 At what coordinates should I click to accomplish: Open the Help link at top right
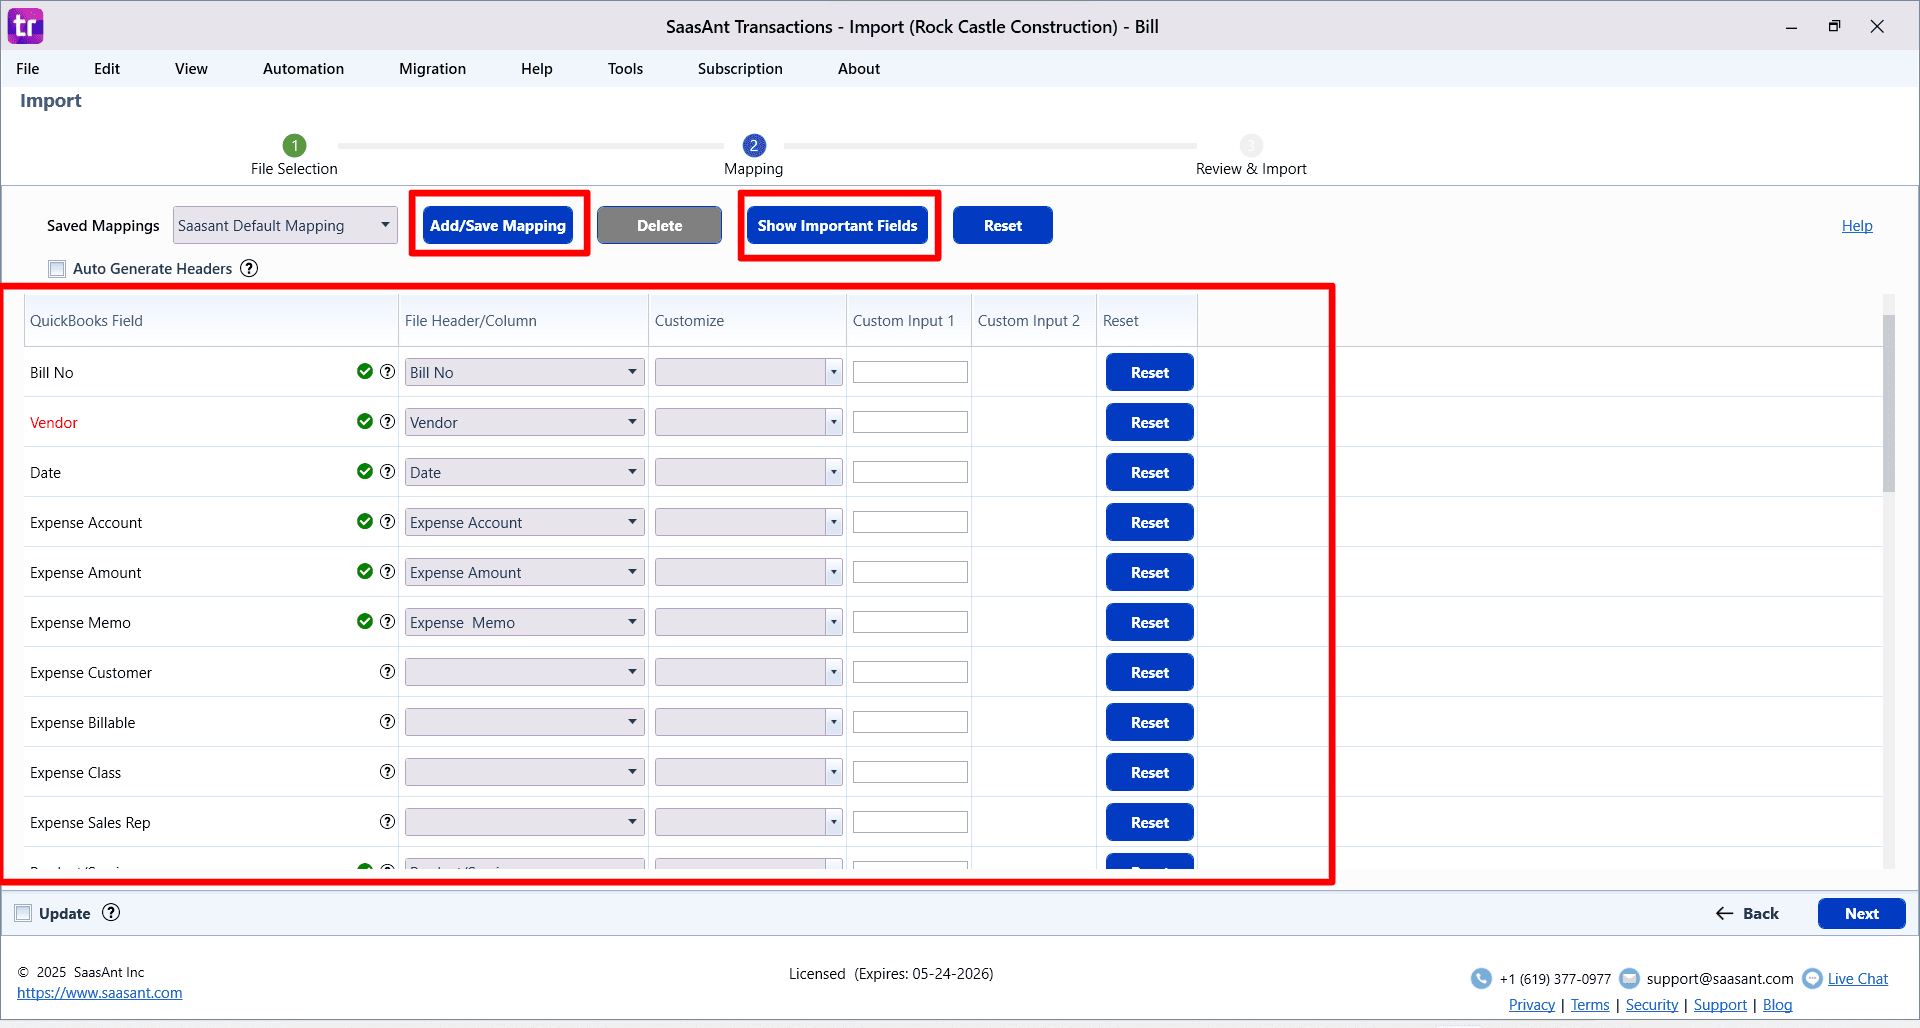tap(1857, 226)
